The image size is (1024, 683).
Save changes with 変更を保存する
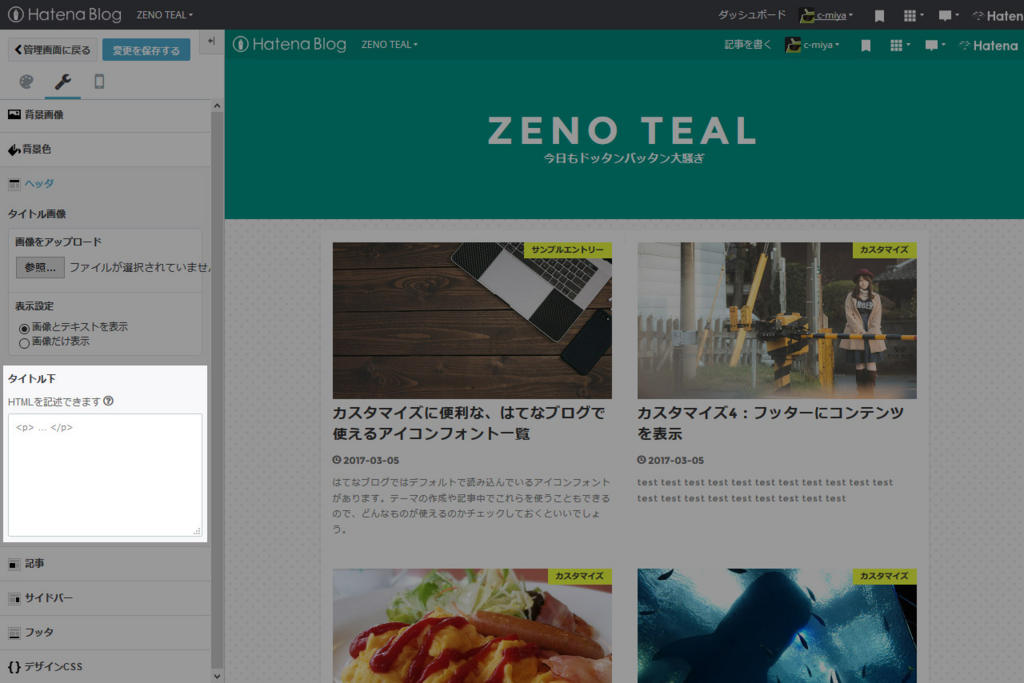[146, 50]
